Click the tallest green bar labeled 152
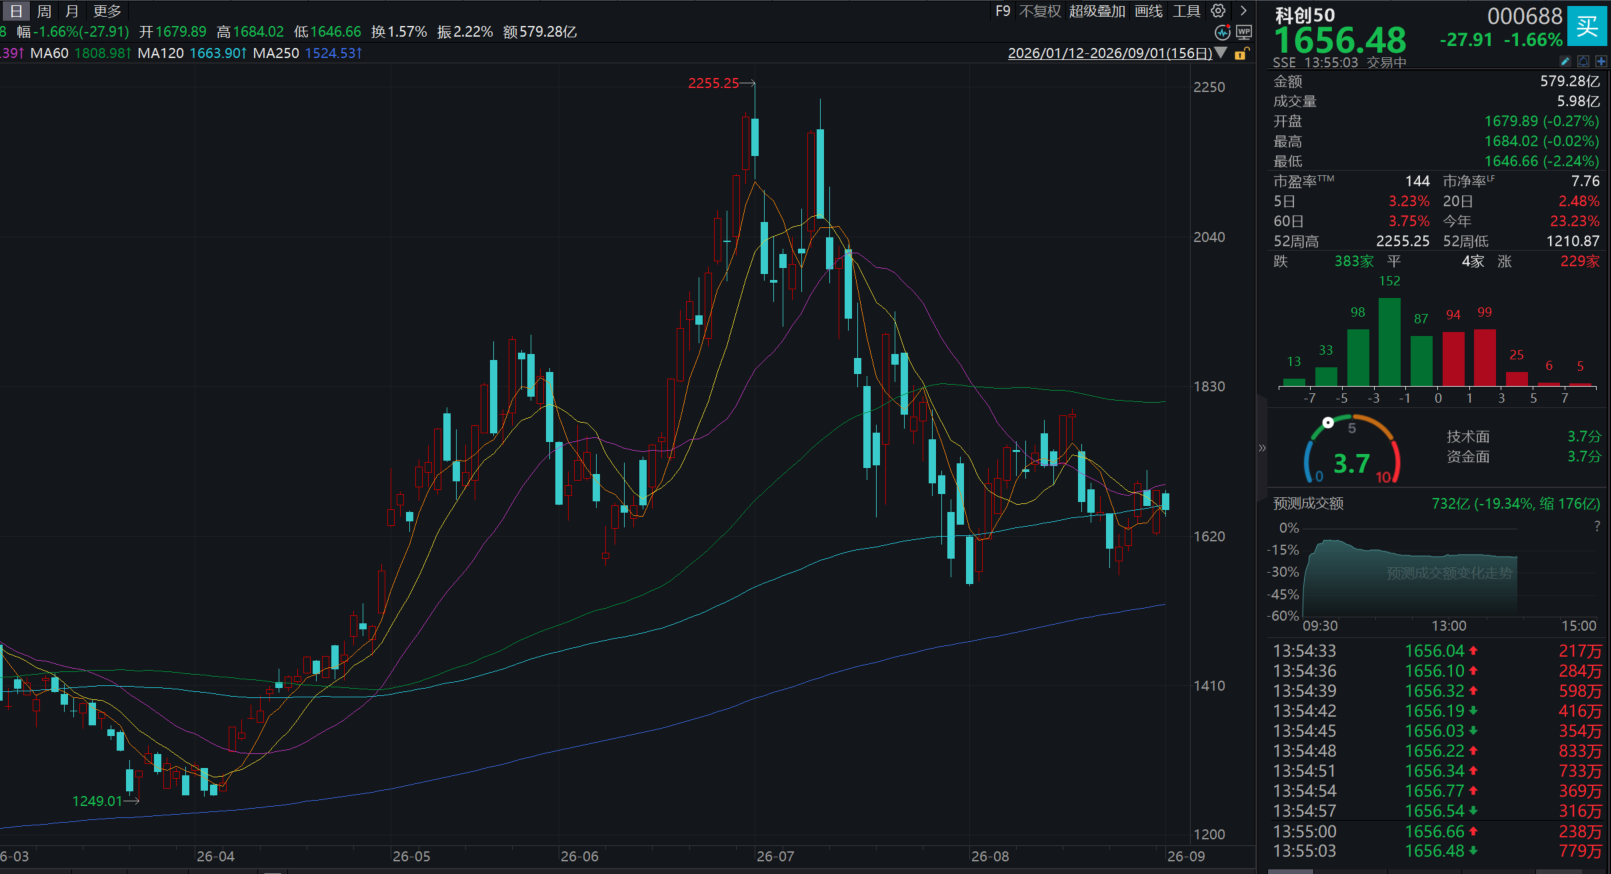This screenshot has height=874, width=1611. tap(1389, 342)
